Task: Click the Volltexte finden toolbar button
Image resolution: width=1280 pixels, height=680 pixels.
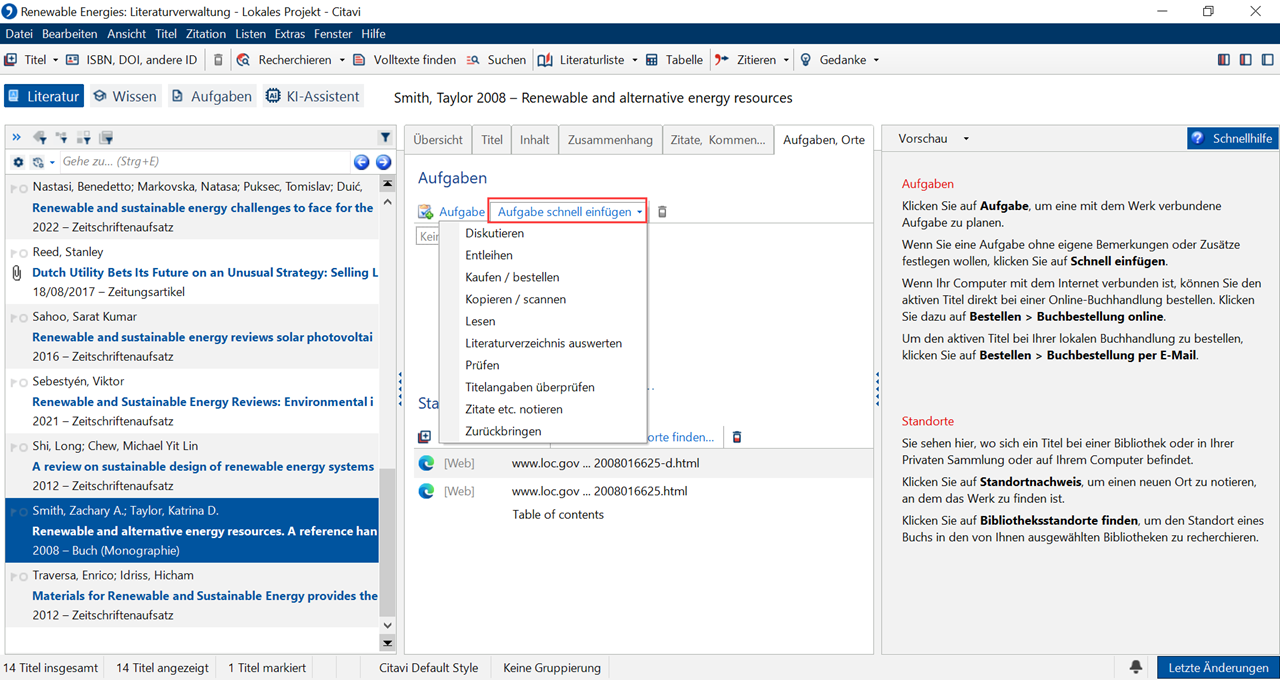Action: [x=404, y=60]
